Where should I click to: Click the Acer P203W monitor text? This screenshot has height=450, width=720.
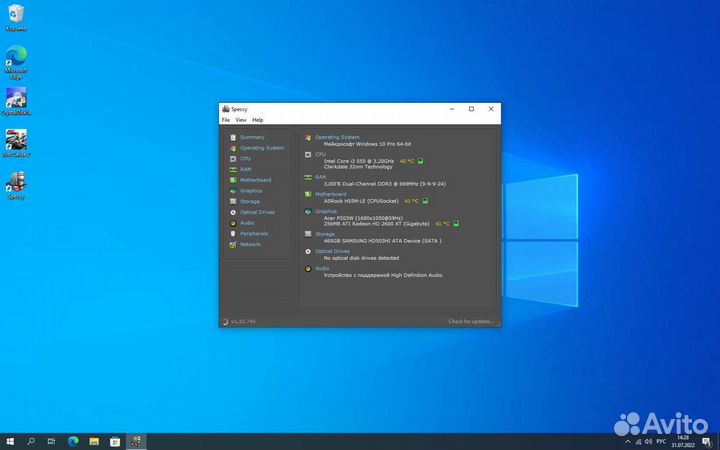click(363, 218)
